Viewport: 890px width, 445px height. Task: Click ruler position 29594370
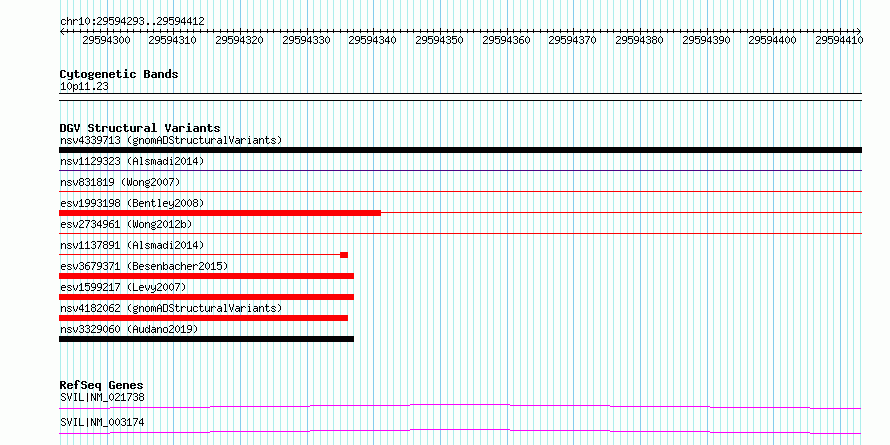click(573, 40)
